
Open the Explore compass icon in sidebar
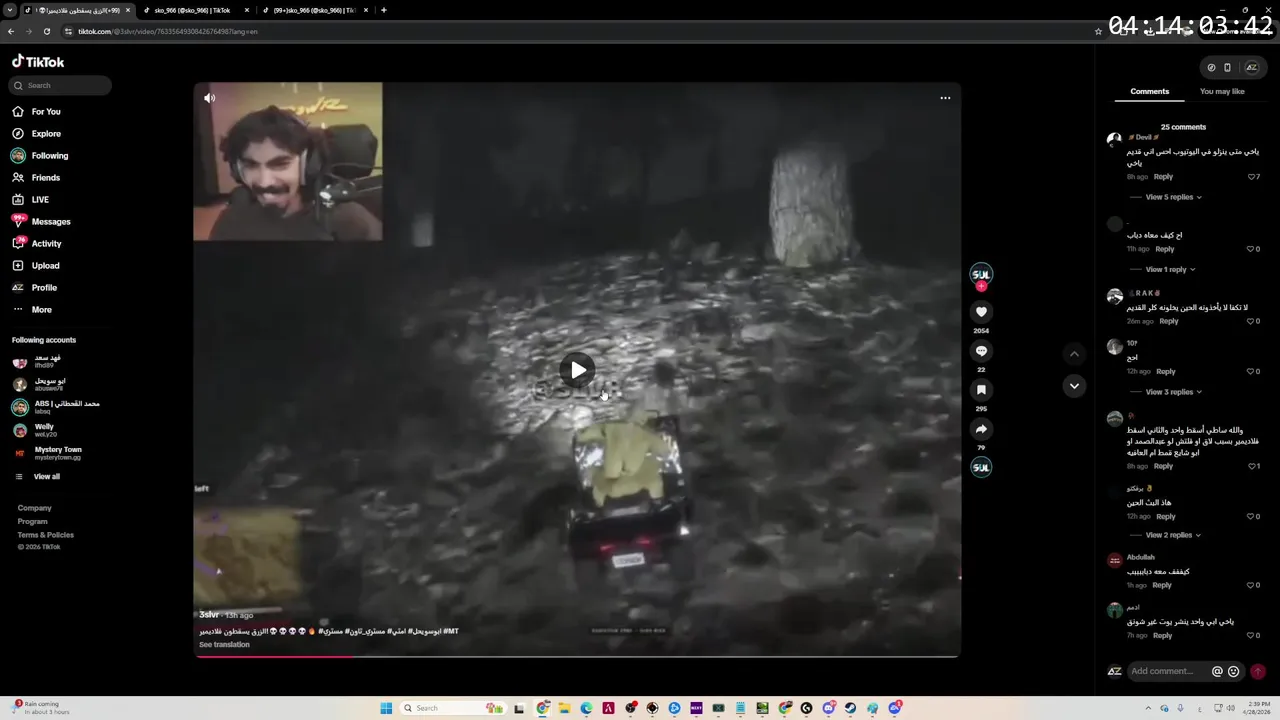pyautogui.click(x=18, y=133)
